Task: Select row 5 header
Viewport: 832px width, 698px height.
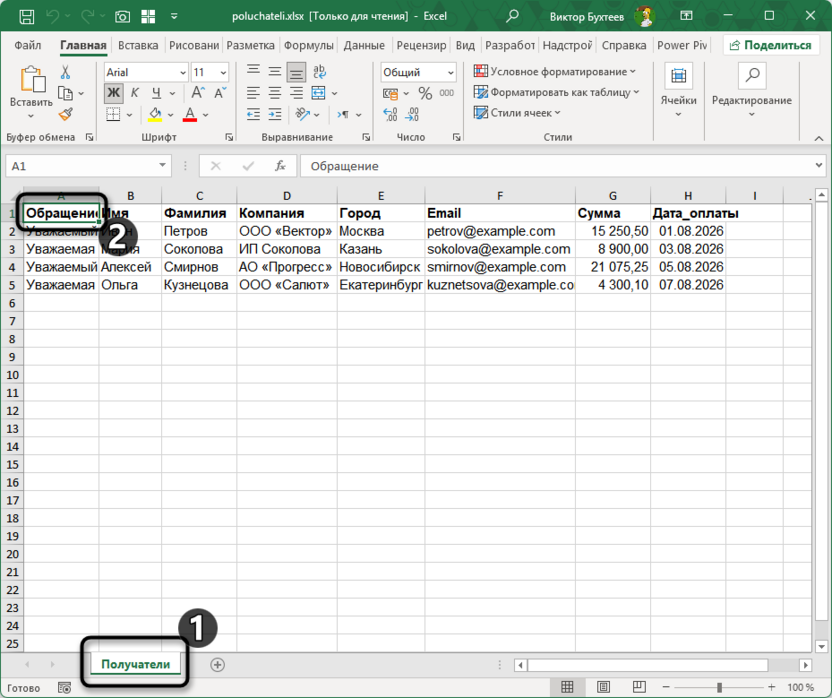Action: tap(12, 285)
